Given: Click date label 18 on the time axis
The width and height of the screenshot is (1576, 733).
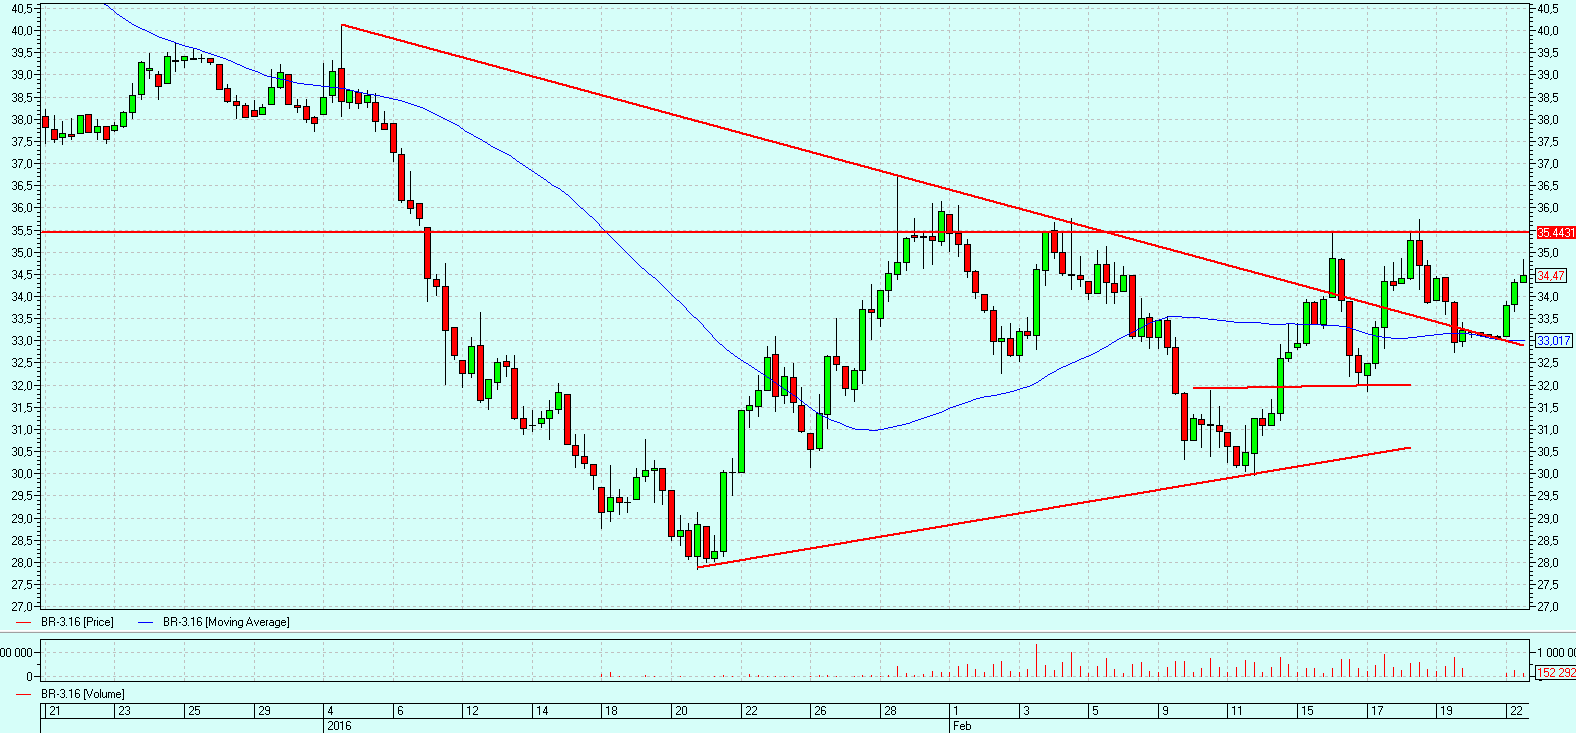Looking at the screenshot, I should [611, 711].
